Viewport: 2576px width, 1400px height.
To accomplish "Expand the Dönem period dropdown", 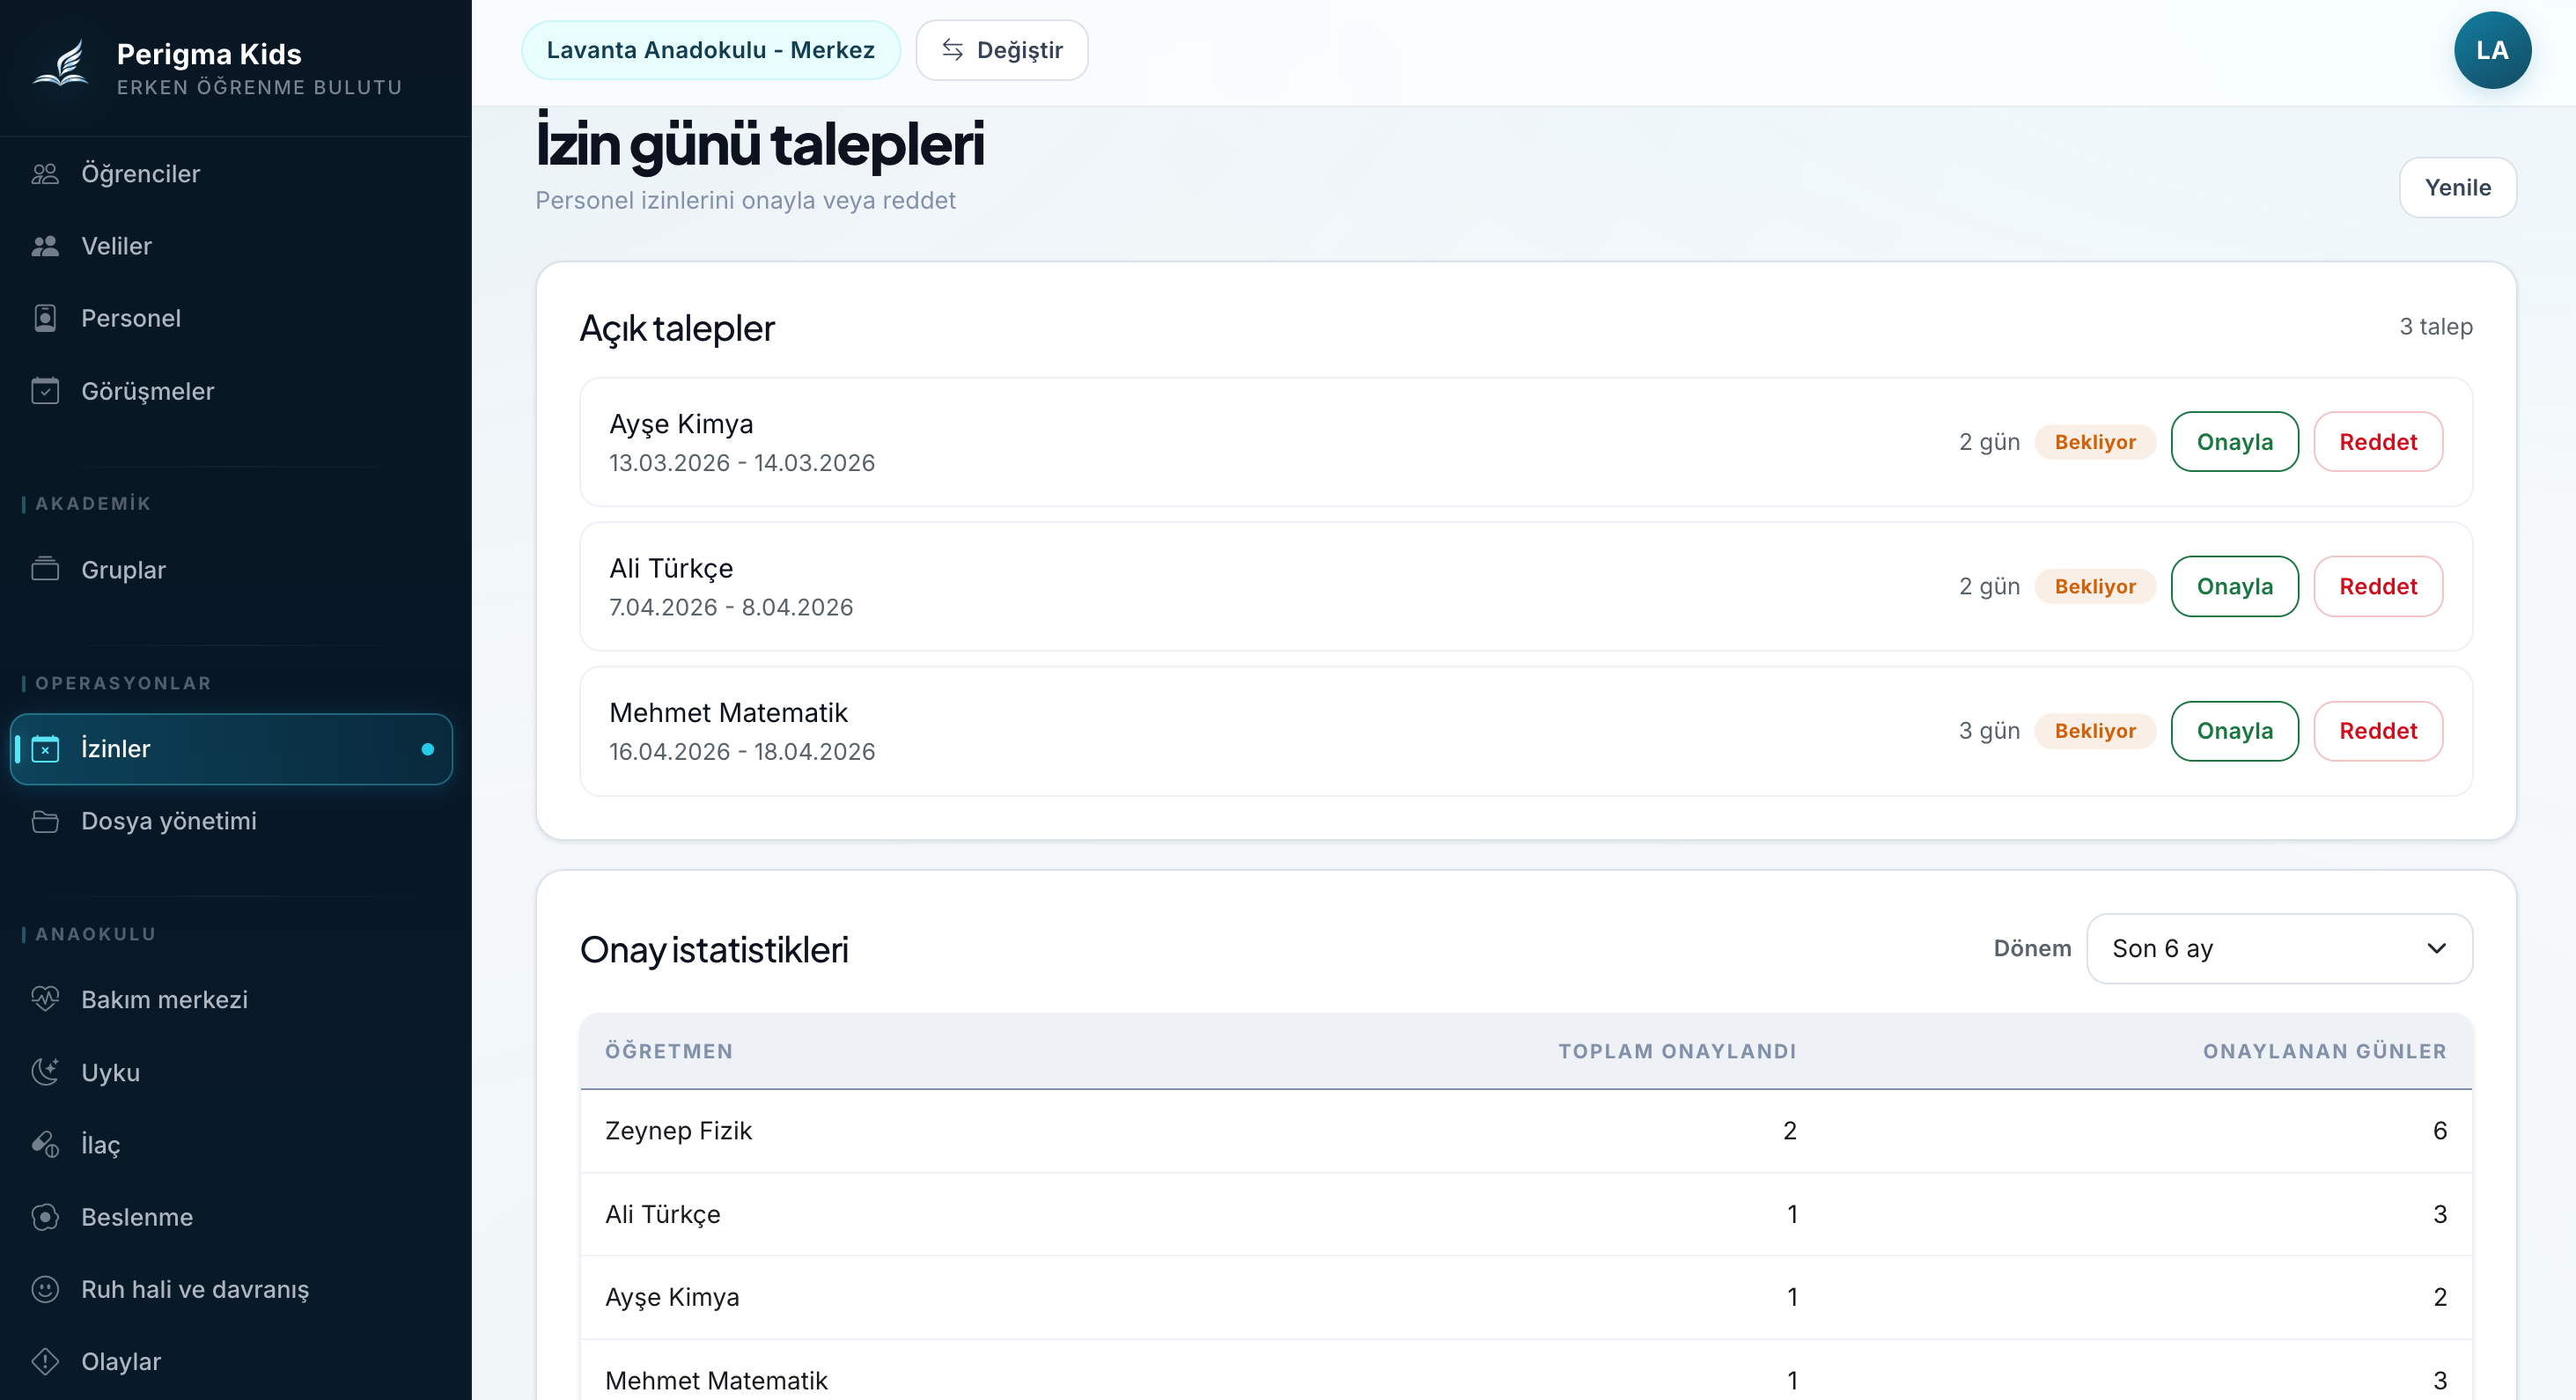I will (2279, 948).
